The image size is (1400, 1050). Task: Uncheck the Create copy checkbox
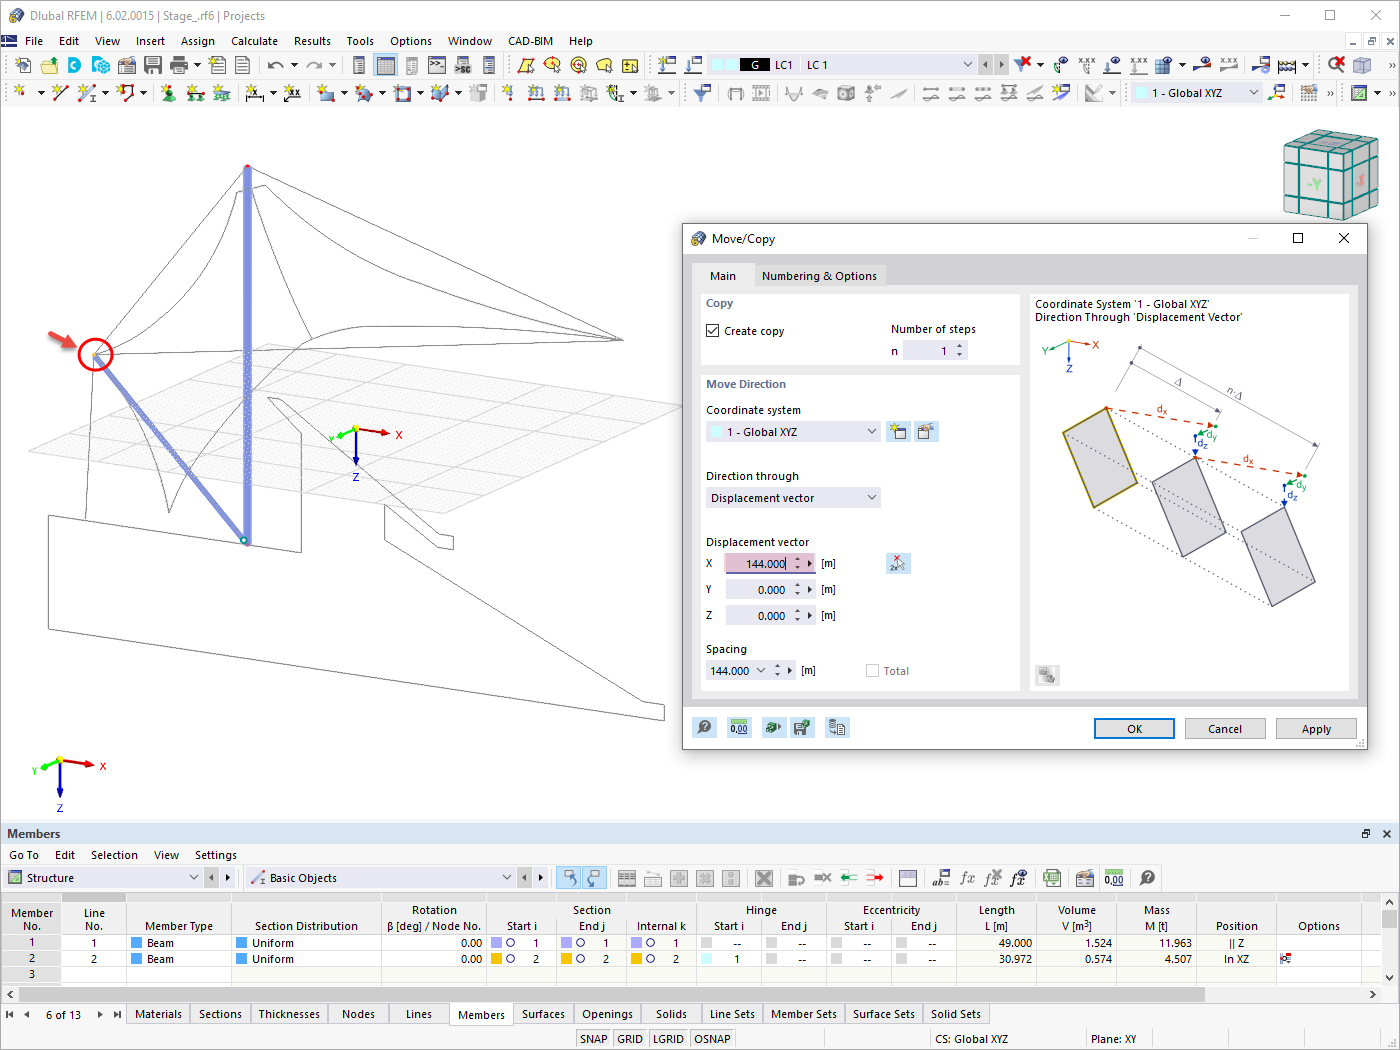pos(713,331)
